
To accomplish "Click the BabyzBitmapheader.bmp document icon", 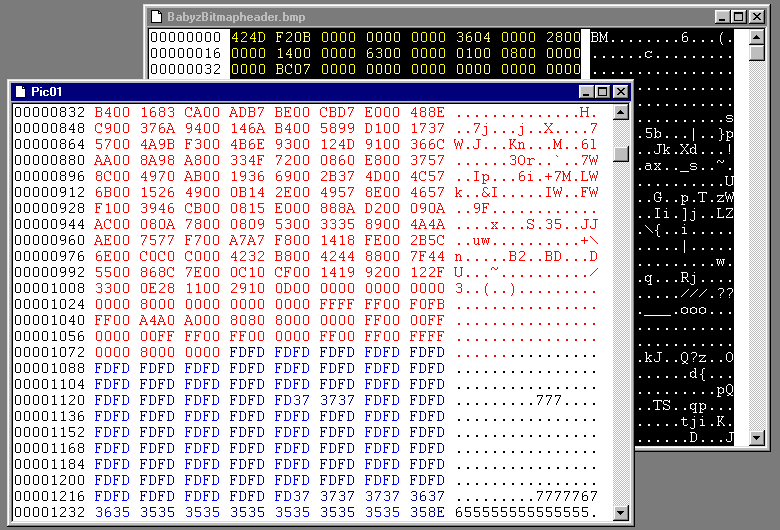I will 155,17.
